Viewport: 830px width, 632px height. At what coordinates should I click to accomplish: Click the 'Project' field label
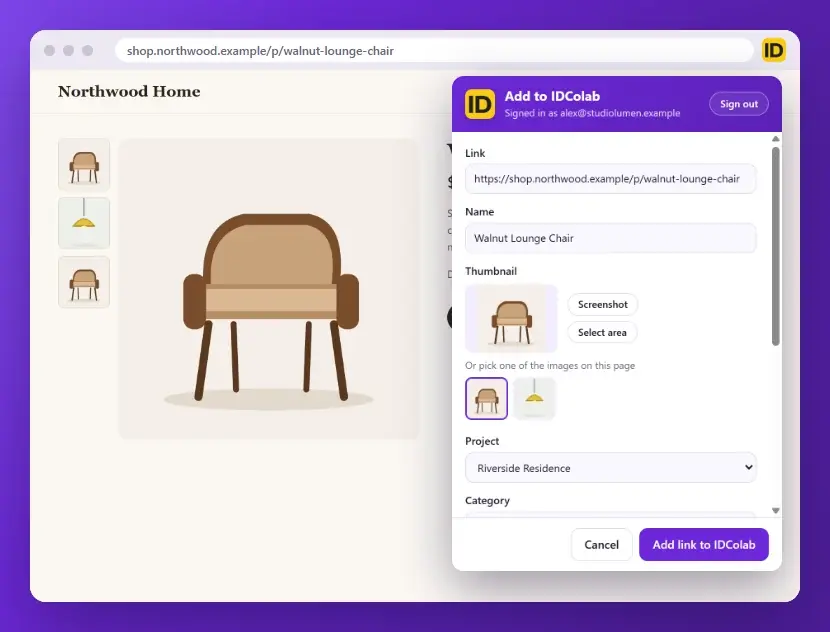[482, 441]
